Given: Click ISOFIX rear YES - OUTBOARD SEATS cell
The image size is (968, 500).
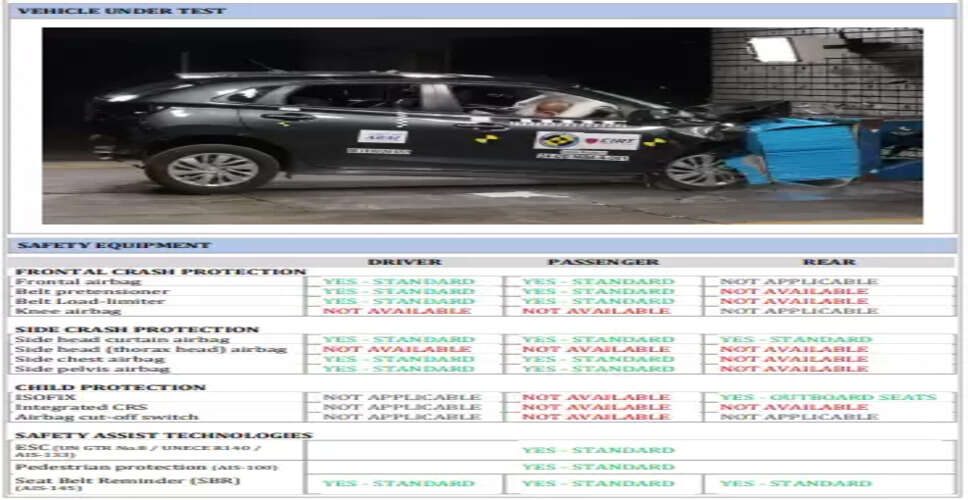Looking at the screenshot, I should click(827, 397).
